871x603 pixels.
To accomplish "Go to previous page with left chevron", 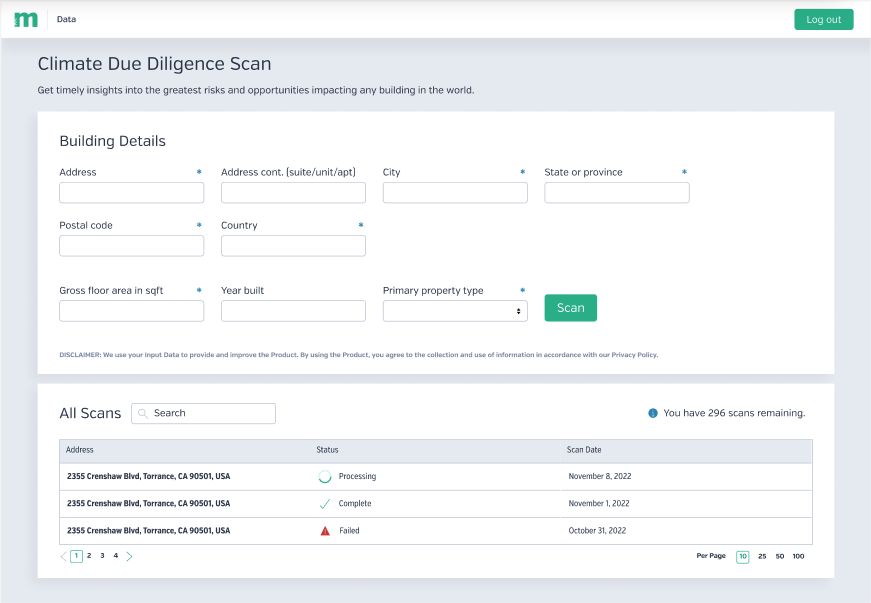I will [63, 556].
